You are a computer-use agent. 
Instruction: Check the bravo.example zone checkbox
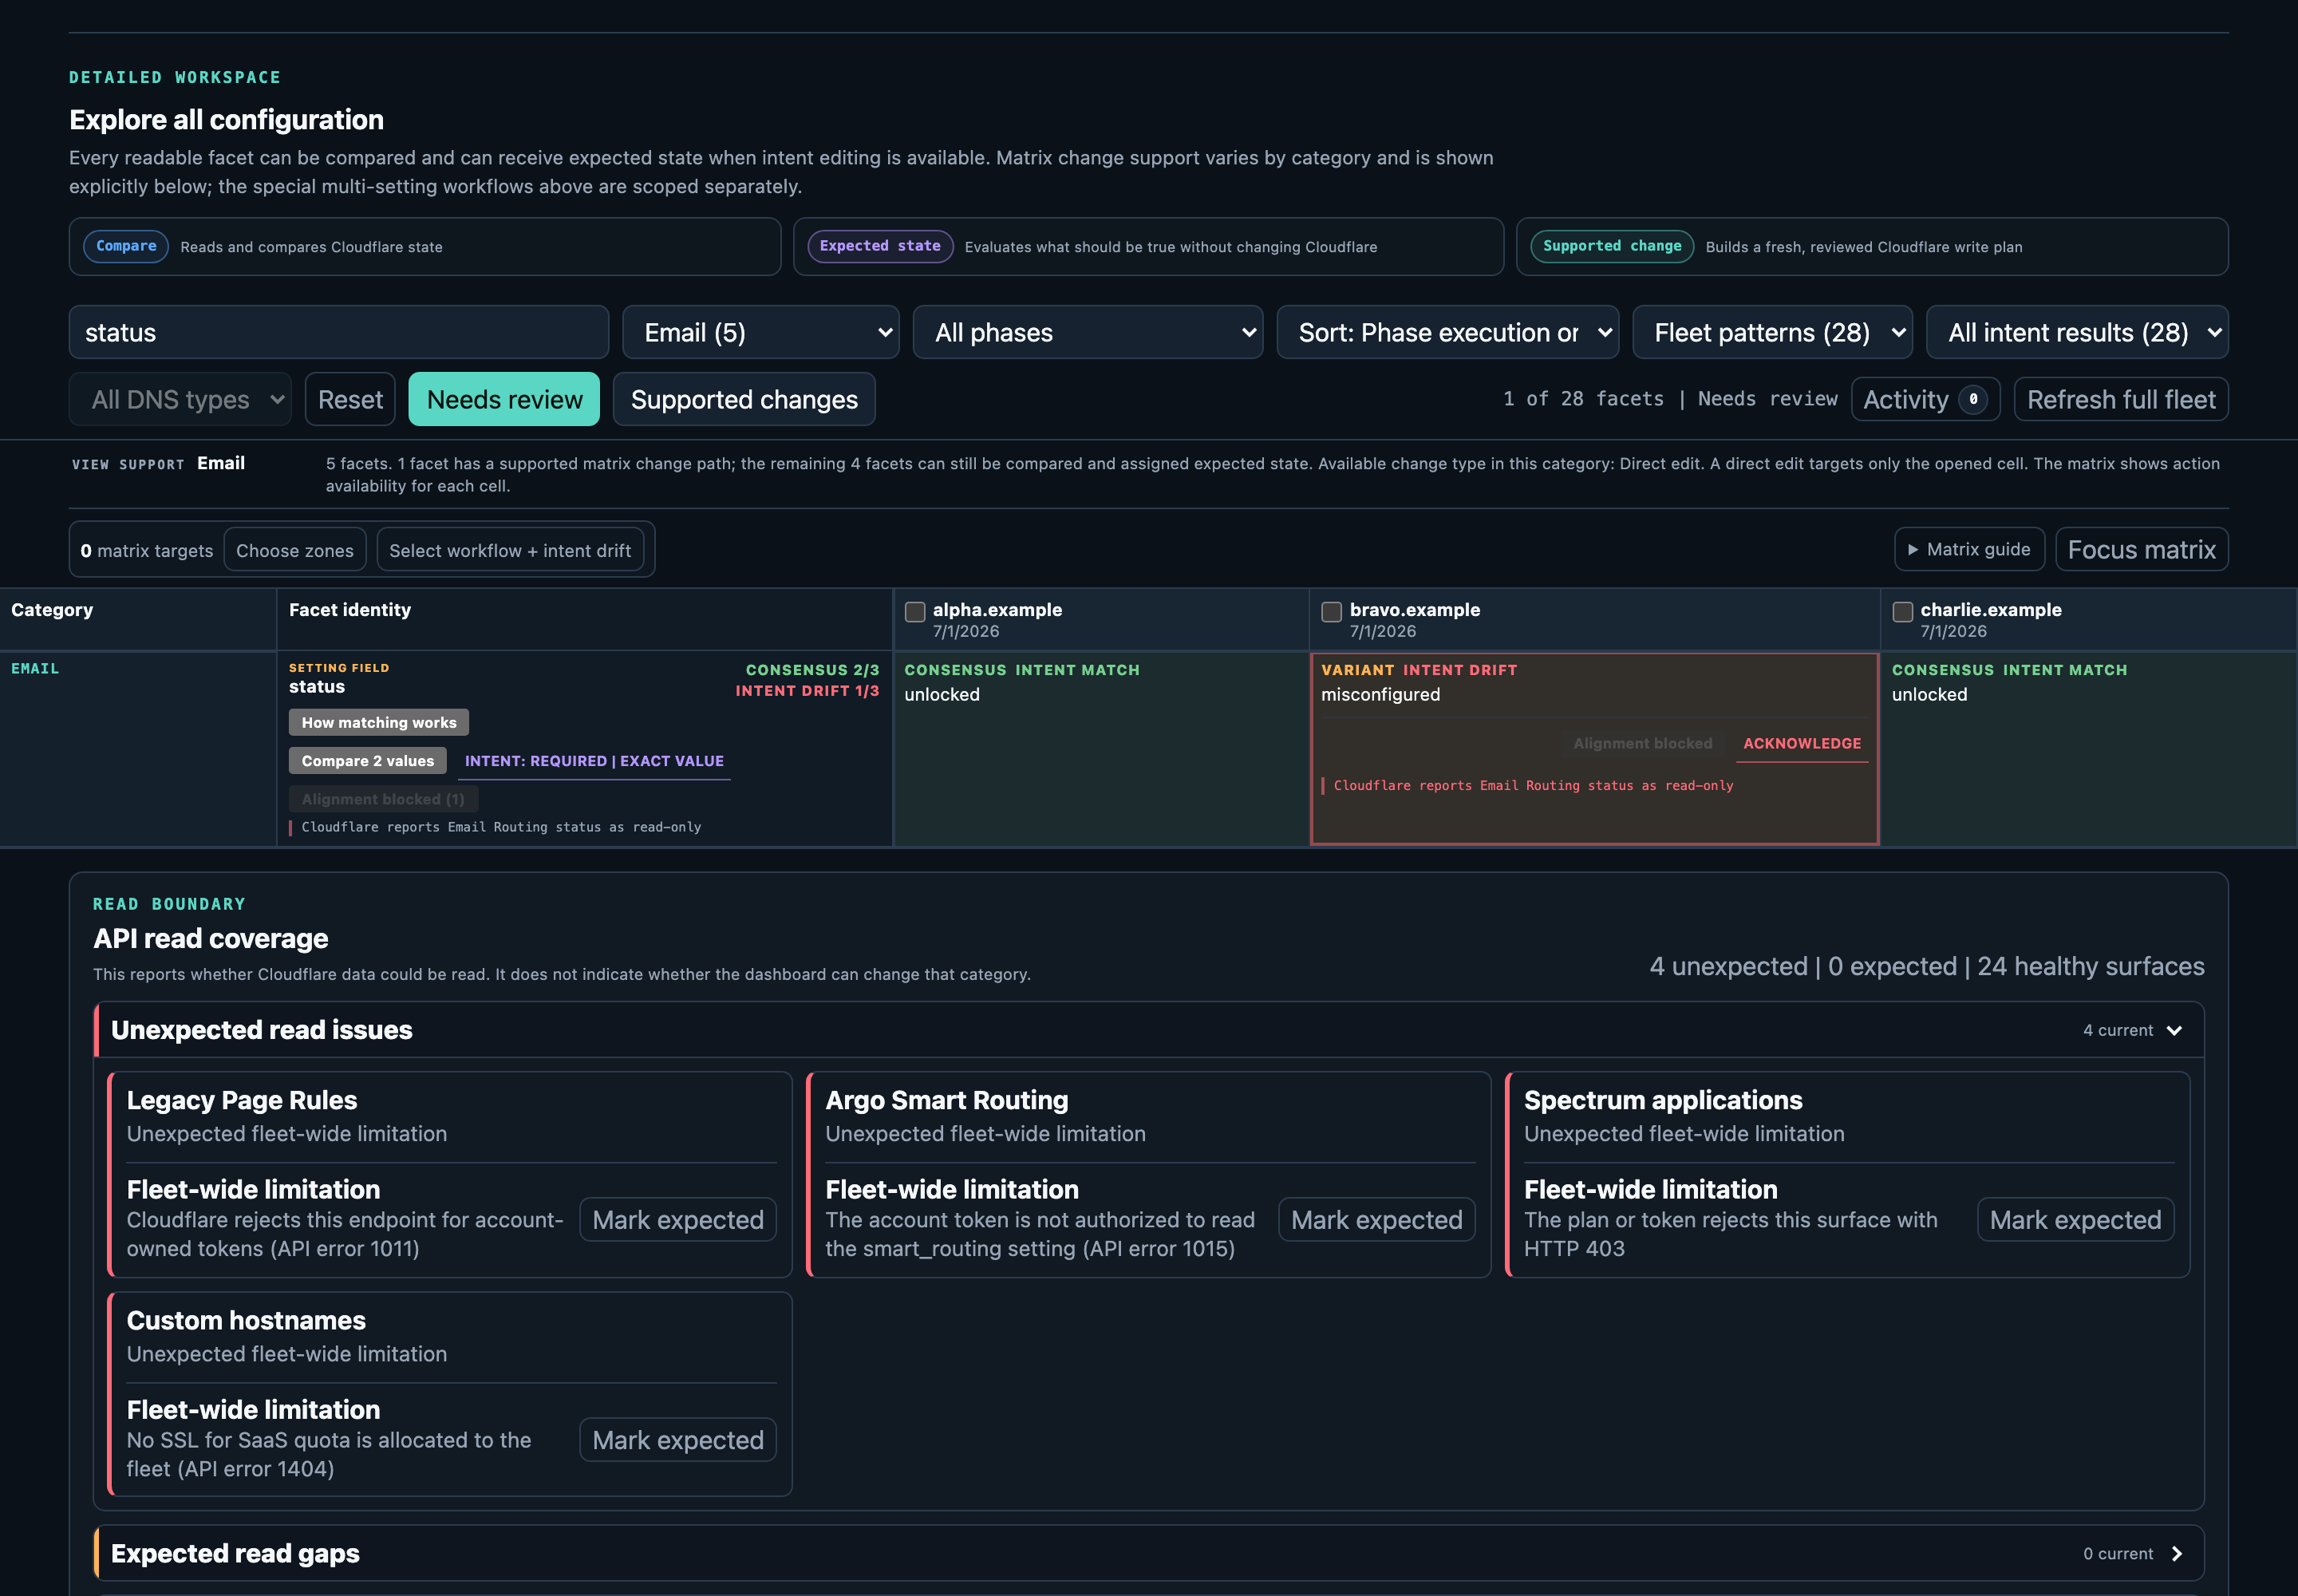pyautogui.click(x=1331, y=612)
